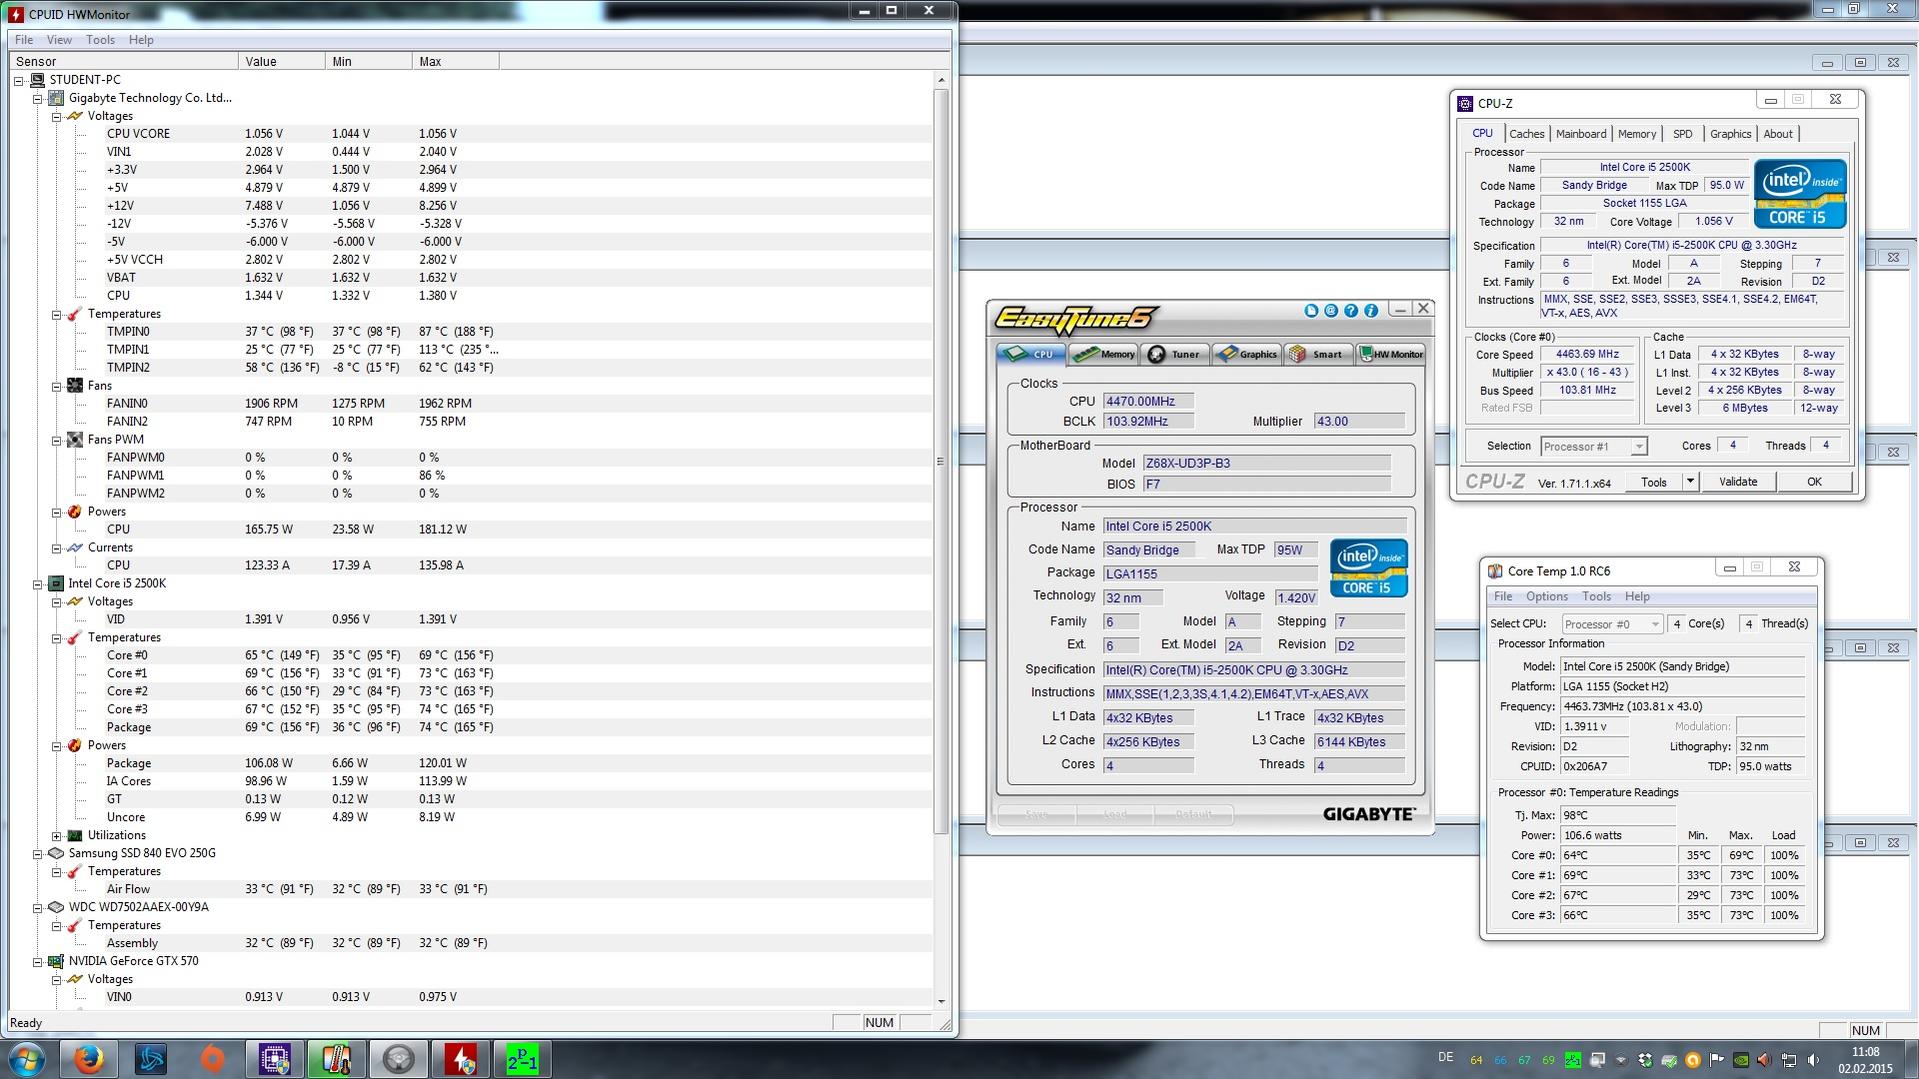1919x1079 pixels.
Task: Select the Graphics tab in EasyTune6
Action: [1247, 354]
